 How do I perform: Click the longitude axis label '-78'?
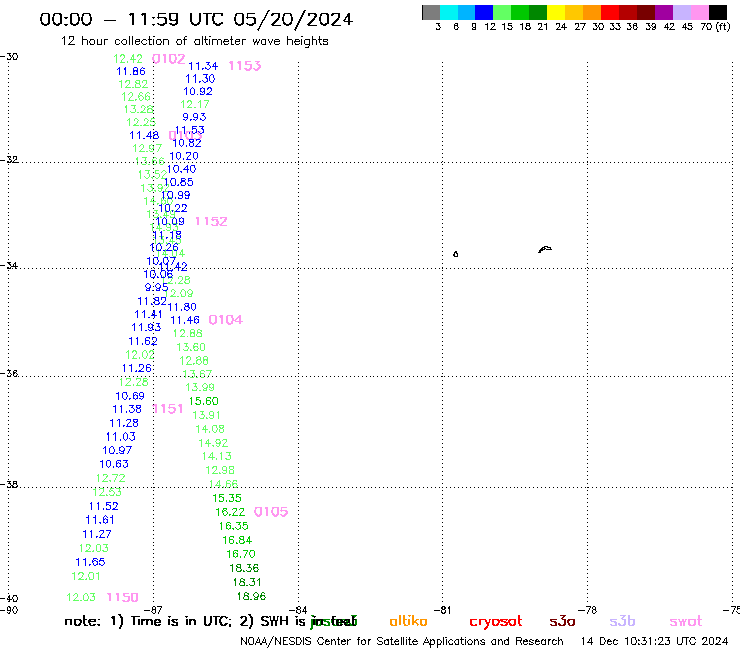pyautogui.click(x=588, y=610)
